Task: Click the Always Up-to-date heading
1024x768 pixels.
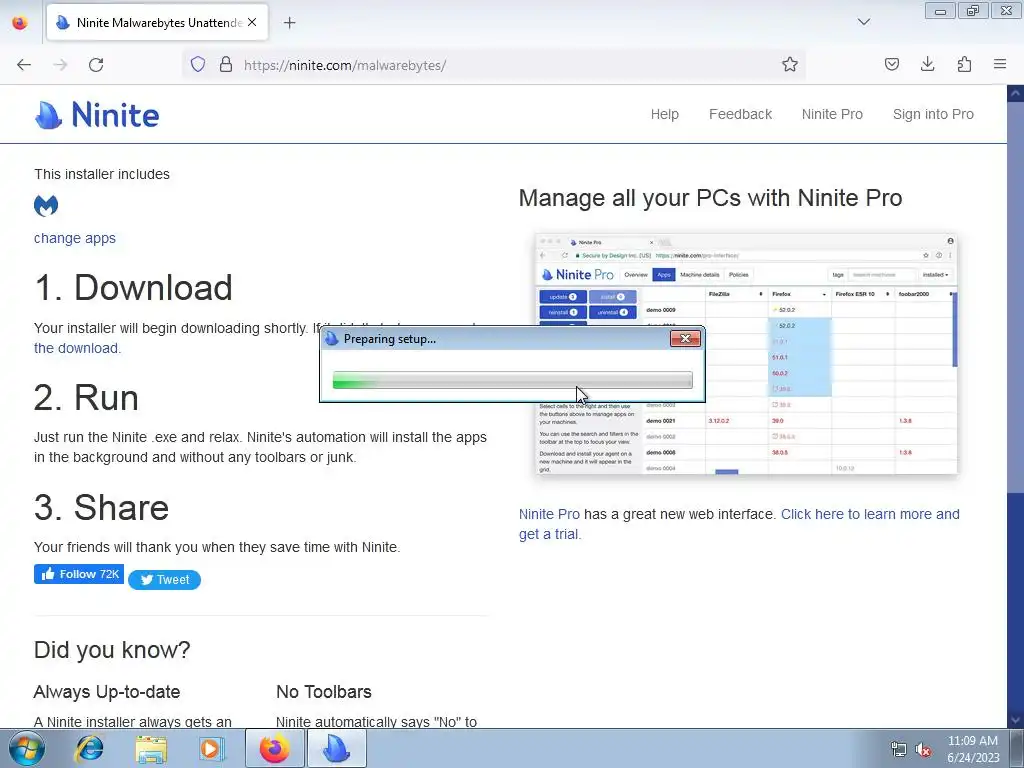Action: coord(106,692)
